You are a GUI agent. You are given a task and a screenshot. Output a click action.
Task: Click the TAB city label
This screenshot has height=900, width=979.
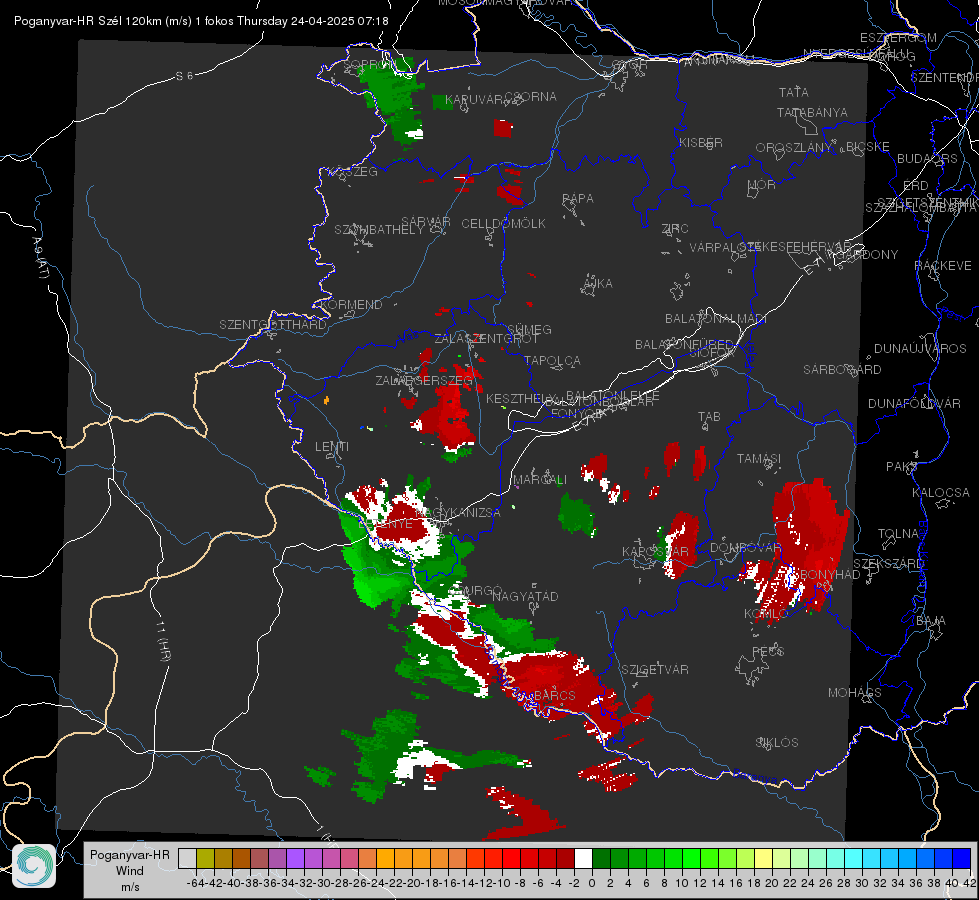[709, 417]
